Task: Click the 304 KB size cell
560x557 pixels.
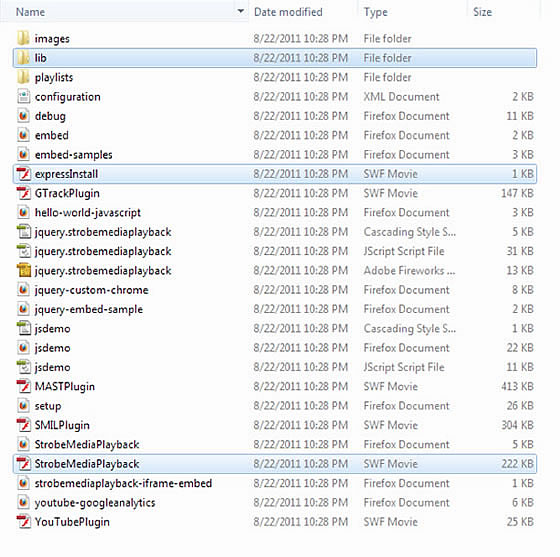Action: 517,425
